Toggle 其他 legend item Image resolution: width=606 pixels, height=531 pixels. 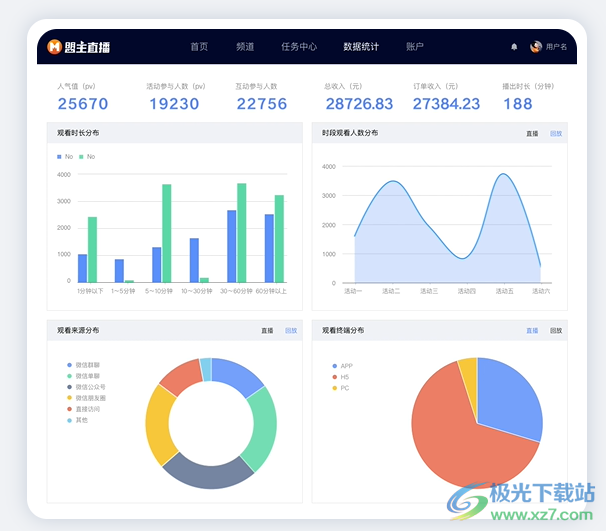(x=77, y=420)
